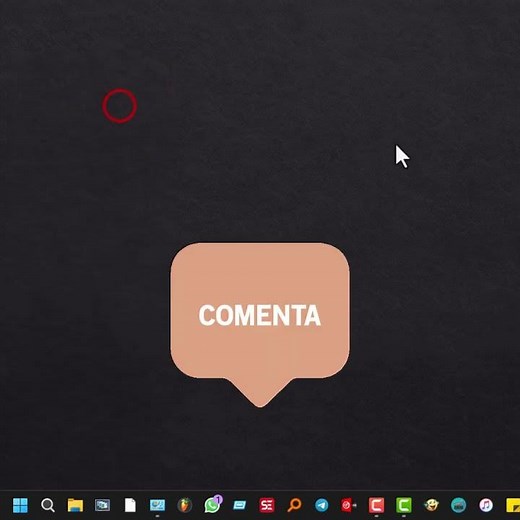520x520 pixels.
Task: Open the orange magnifier search app
Action: tap(294, 505)
